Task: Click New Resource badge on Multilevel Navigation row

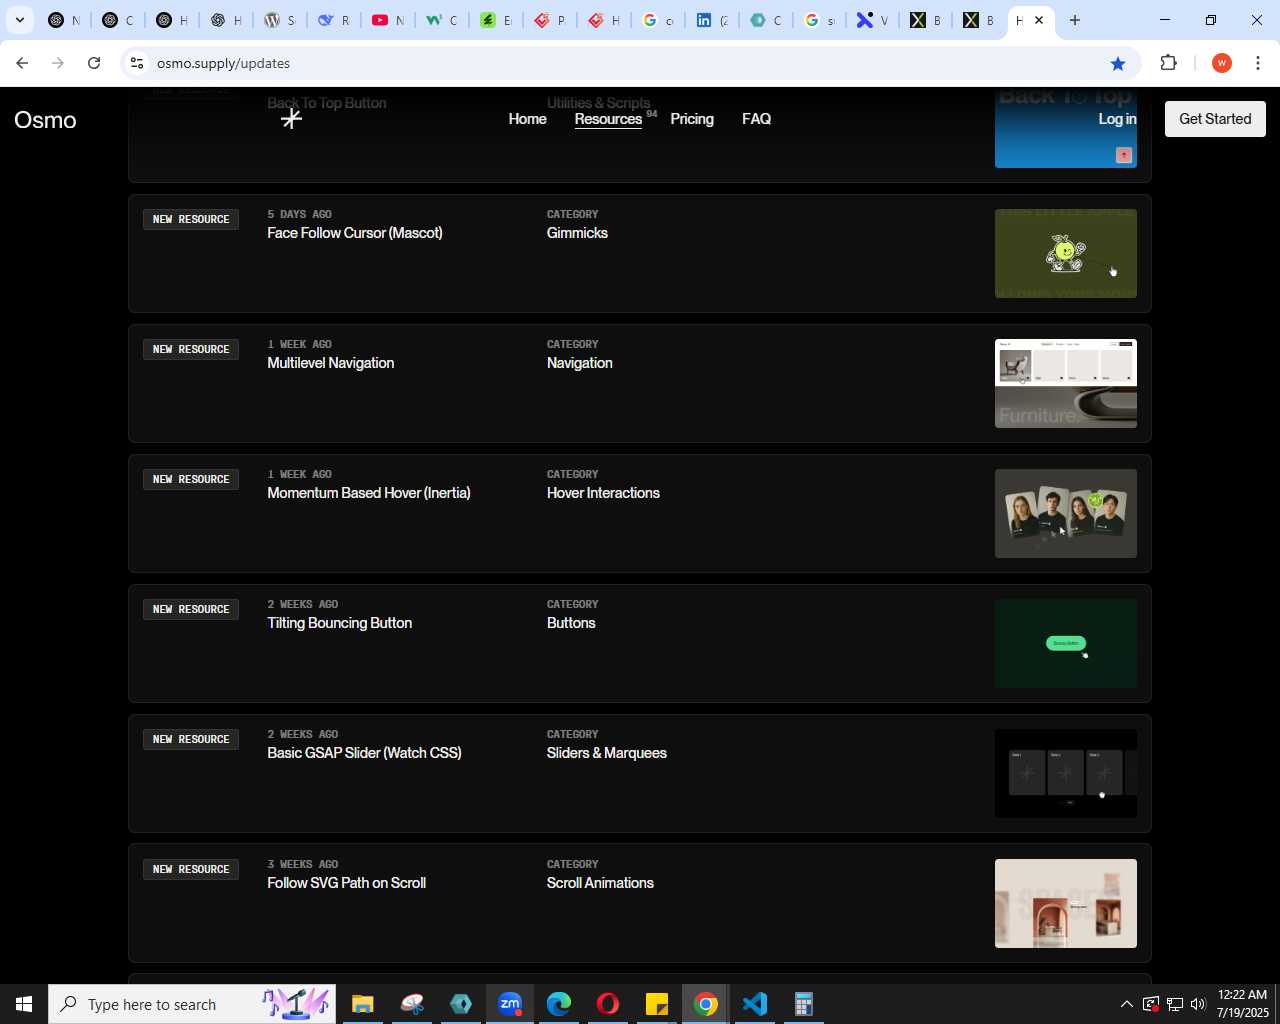Action: [x=191, y=349]
